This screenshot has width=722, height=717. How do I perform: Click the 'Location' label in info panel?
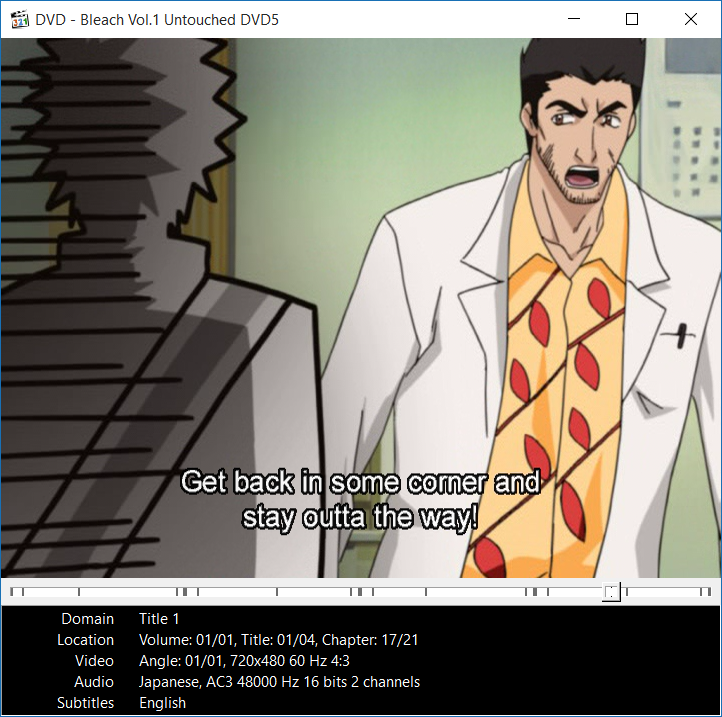click(85, 640)
